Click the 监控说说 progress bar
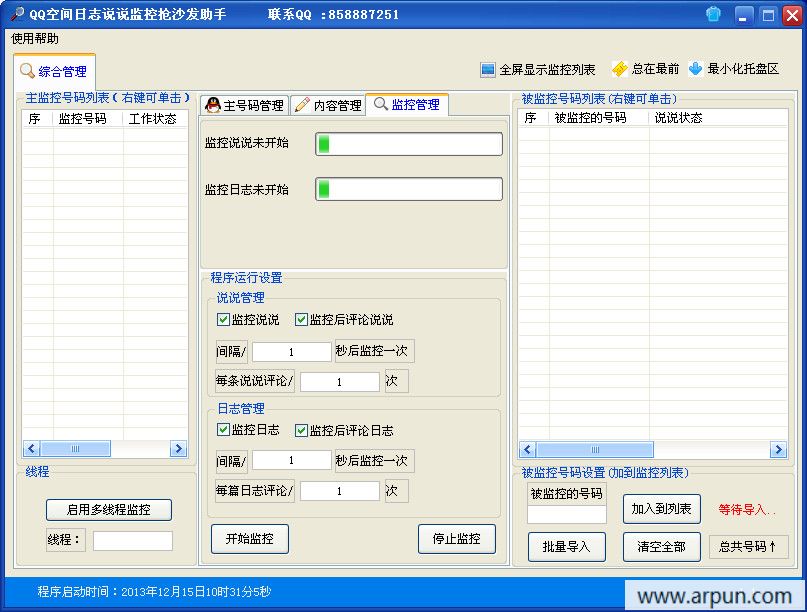The width and height of the screenshot is (807, 612). point(409,144)
